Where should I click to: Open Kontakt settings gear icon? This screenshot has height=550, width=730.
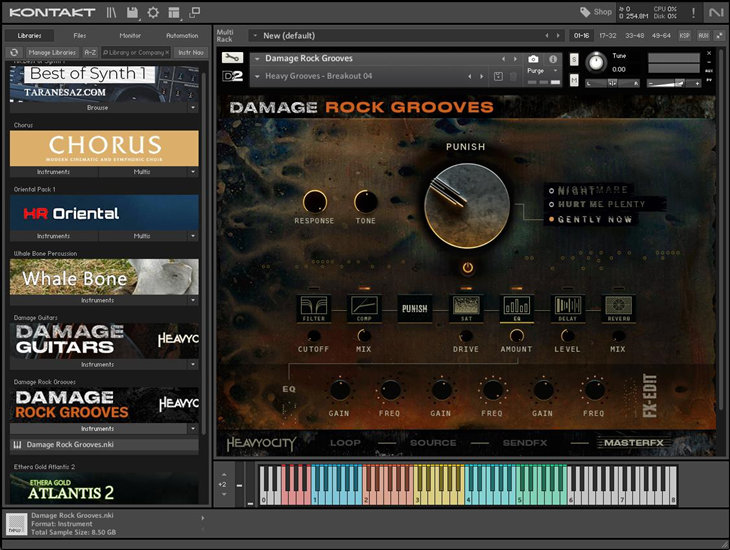[153, 12]
